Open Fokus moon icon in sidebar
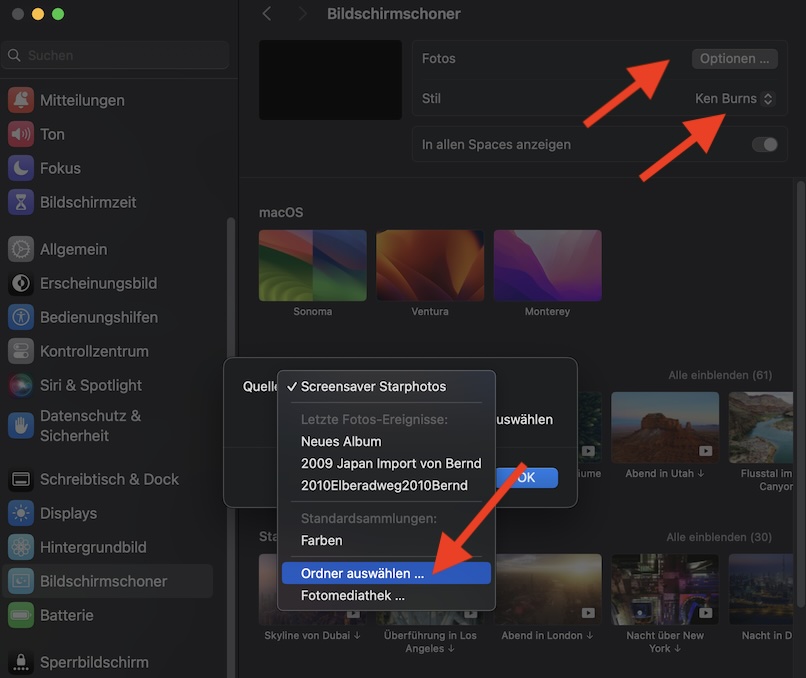 tap(21, 168)
